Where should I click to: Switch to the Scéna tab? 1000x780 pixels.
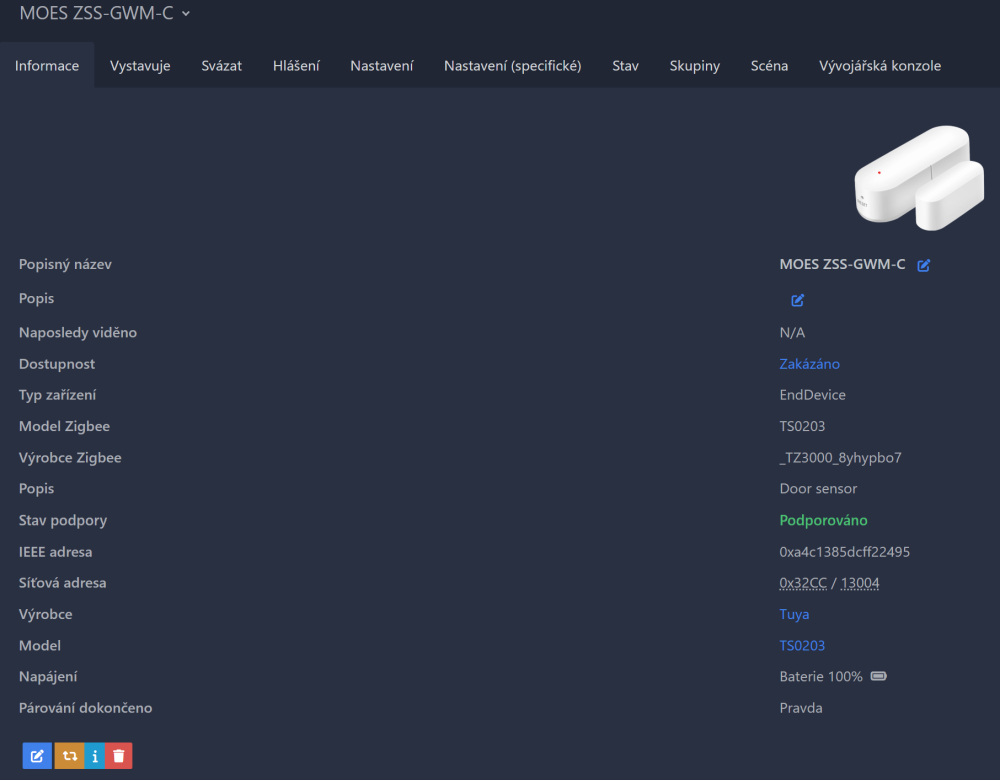[769, 66]
